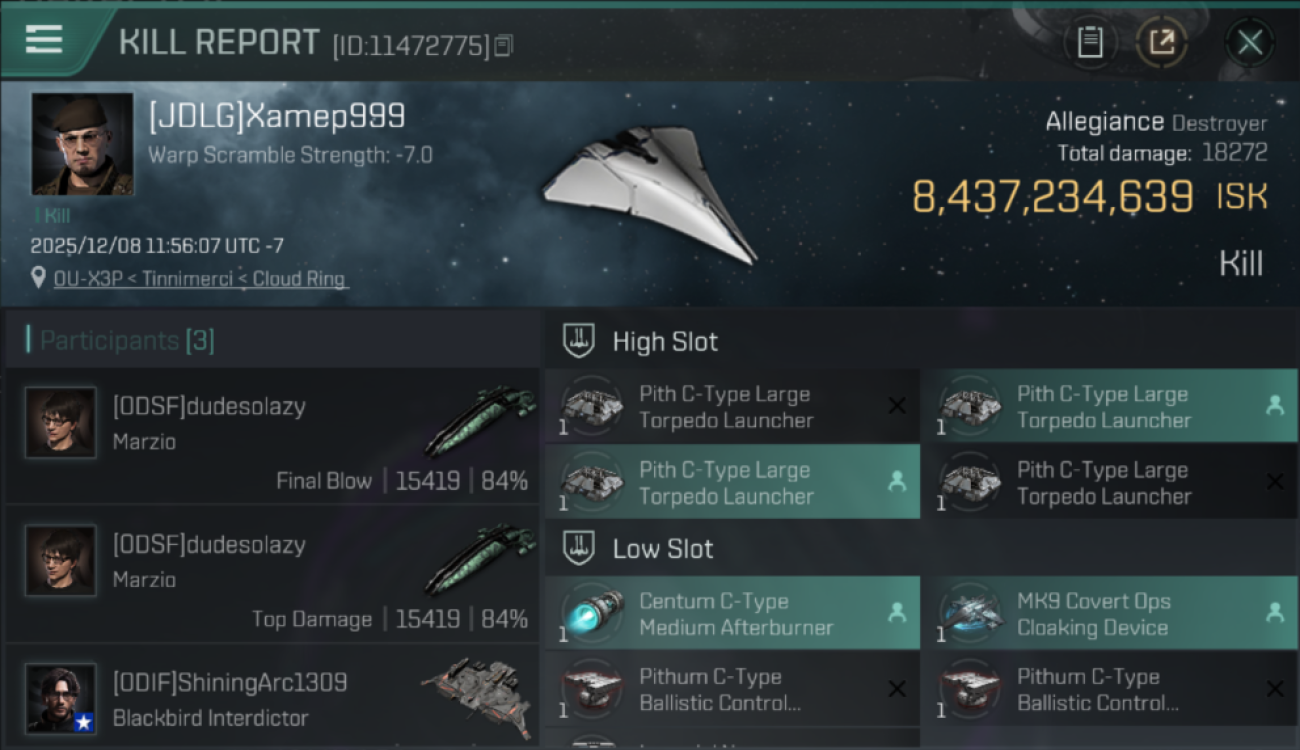Share the kill report externally
Screen dimensions: 1300x750
pyautogui.click(x=1161, y=43)
